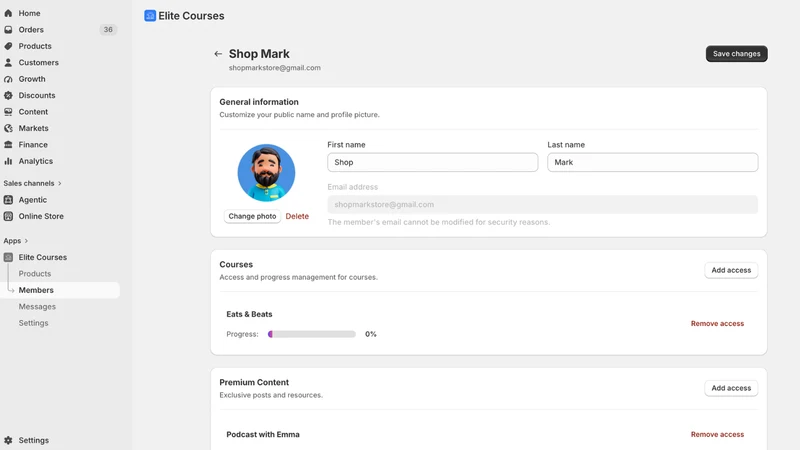The image size is (800, 450).
Task: Click the Elite Courses app icon in sidebar
Action: tap(8, 257)
